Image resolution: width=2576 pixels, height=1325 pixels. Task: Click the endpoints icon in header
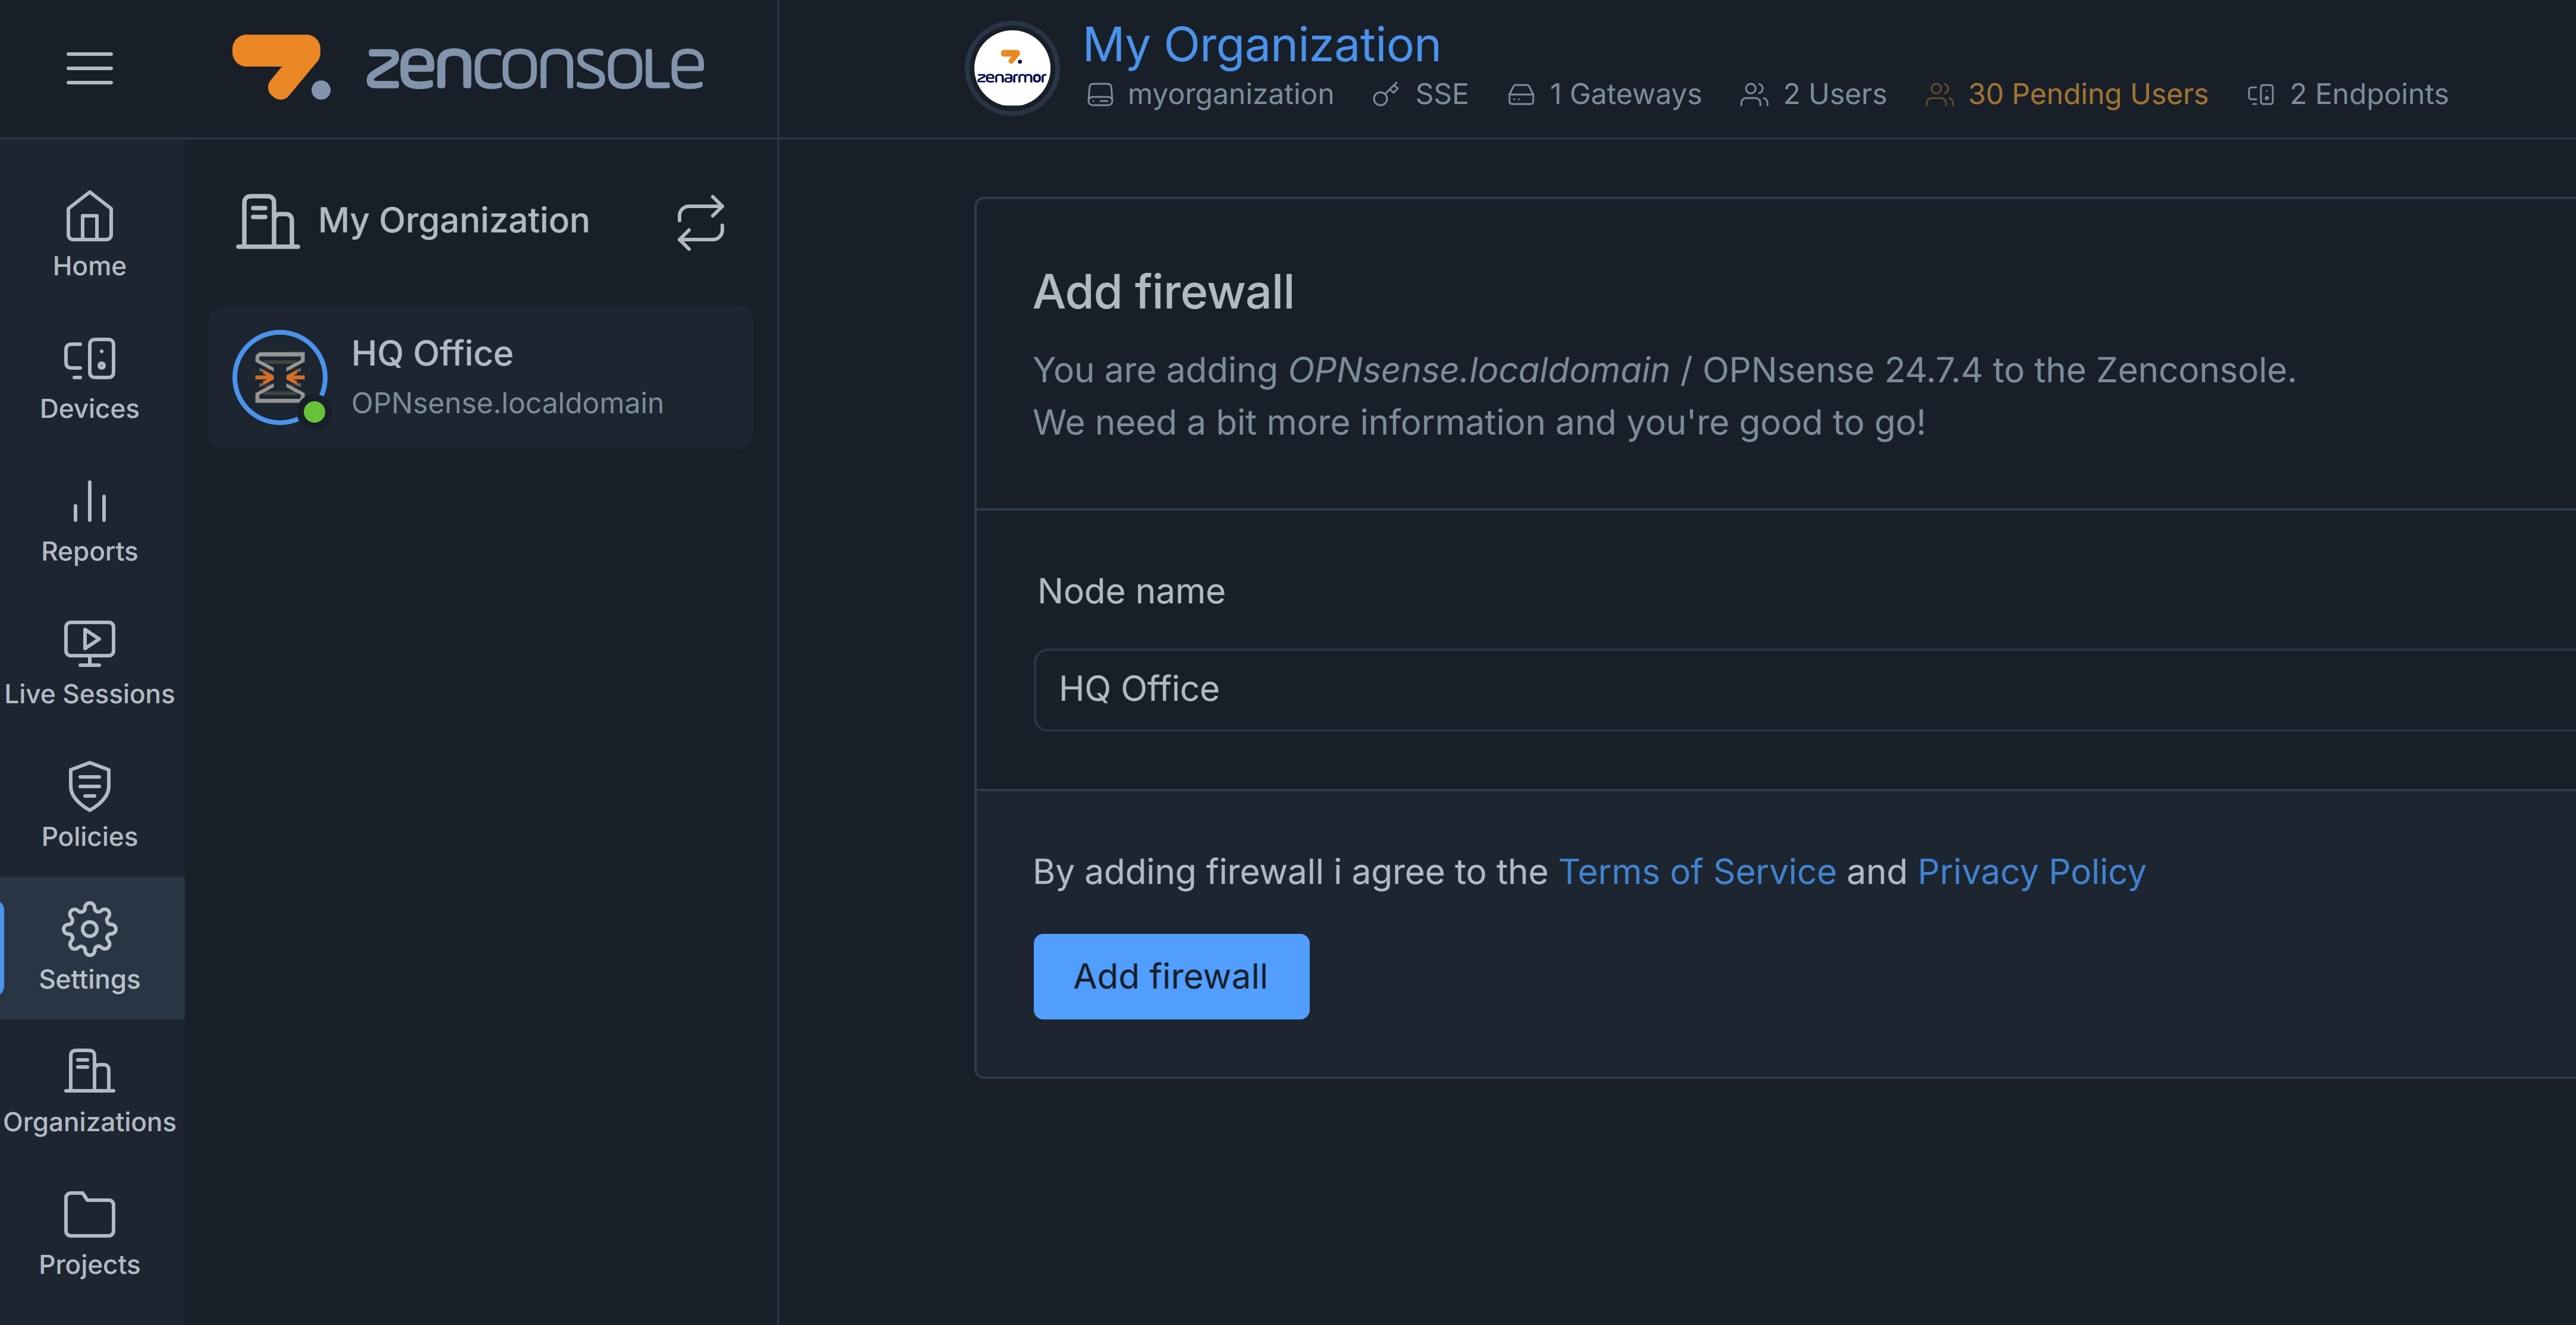click(2261, 95)
